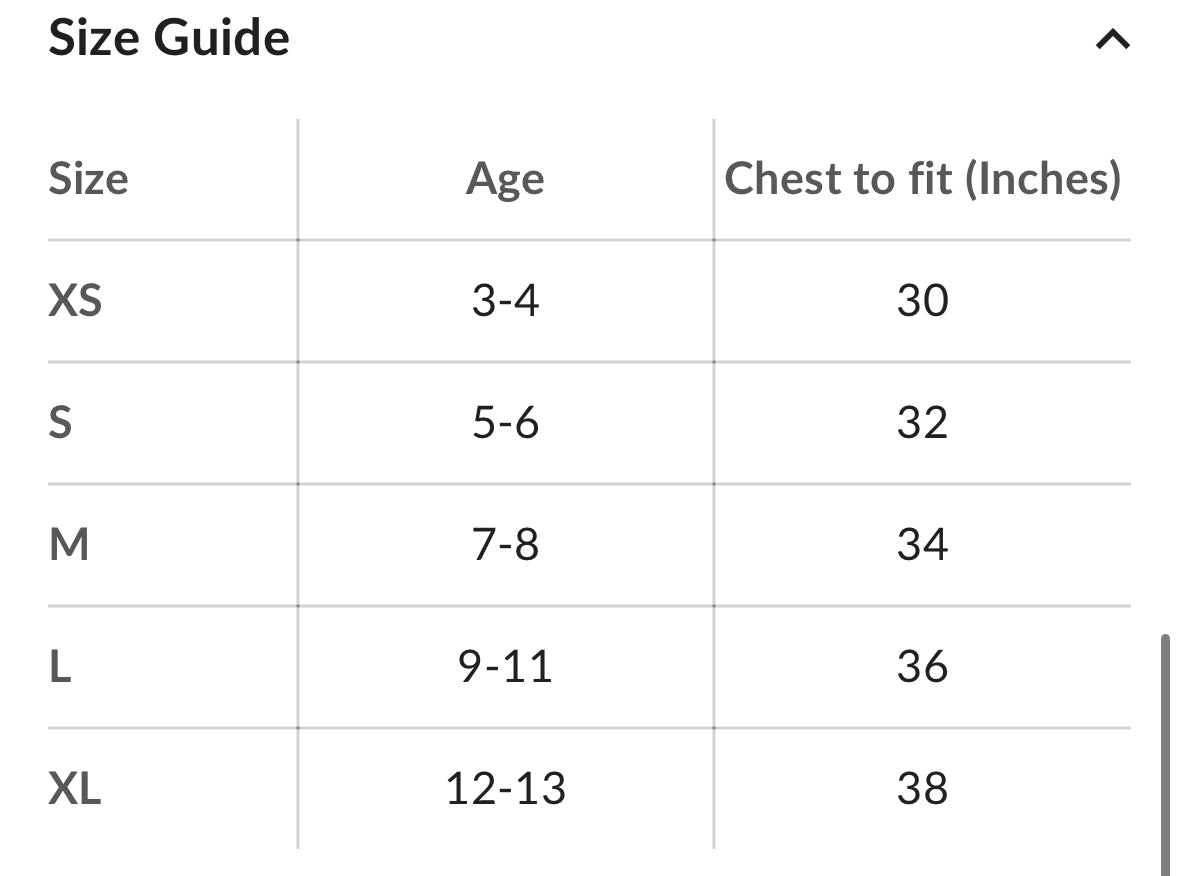Click the chest value 30
1179x876 pixels.
[923, 301]
